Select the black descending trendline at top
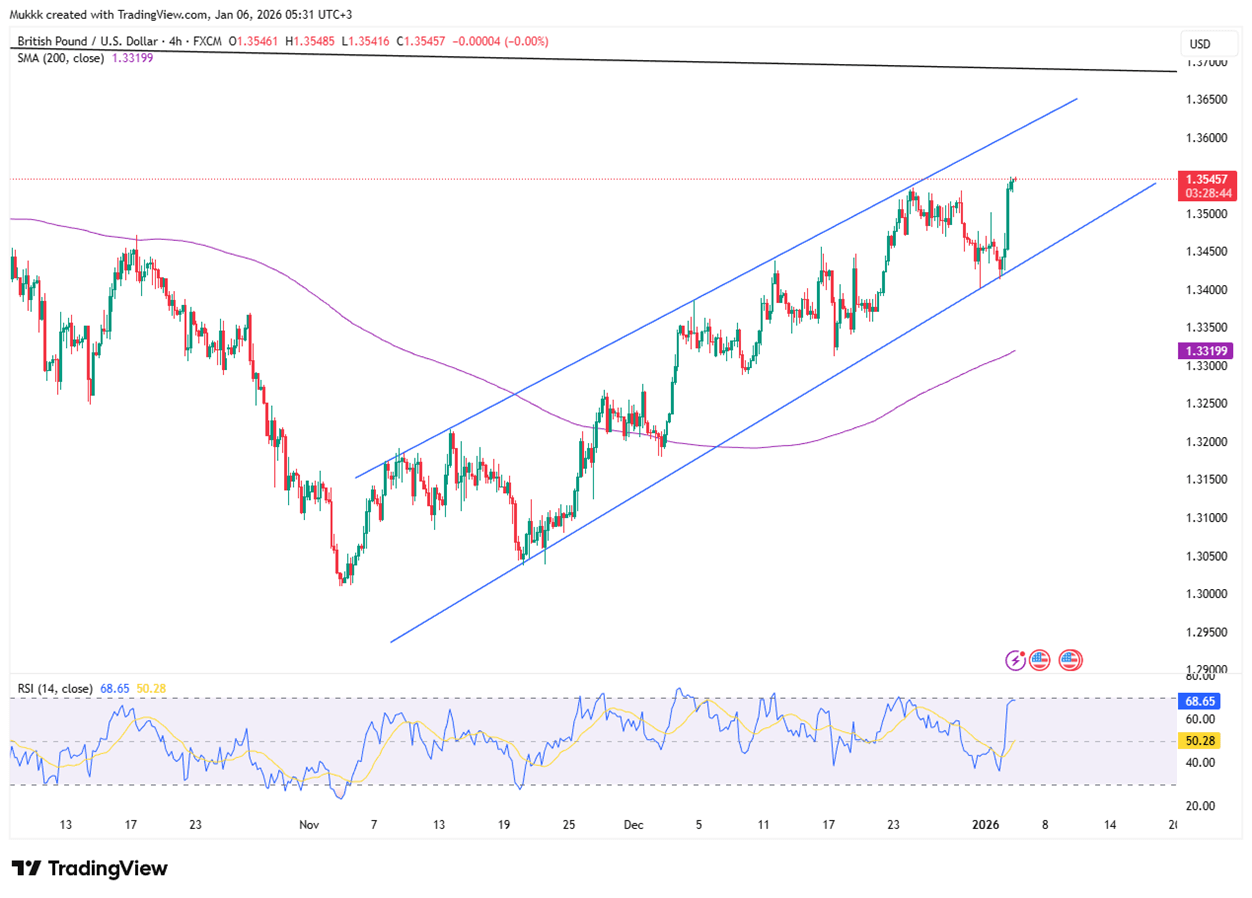 tap(600, 59)
